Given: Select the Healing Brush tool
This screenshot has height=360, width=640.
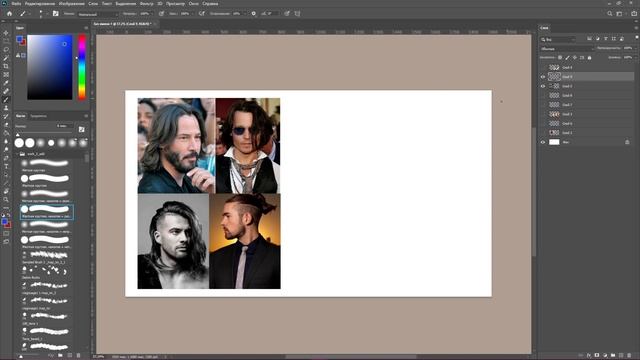Looking at the screenshot, I should coord(6,91).
